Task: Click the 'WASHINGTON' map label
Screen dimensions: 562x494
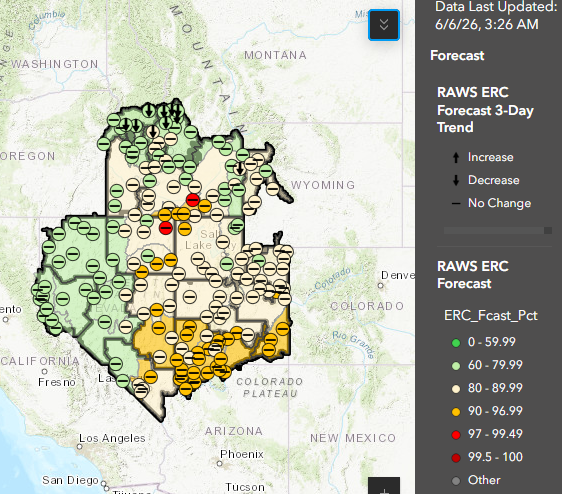Action: point(54,64)
